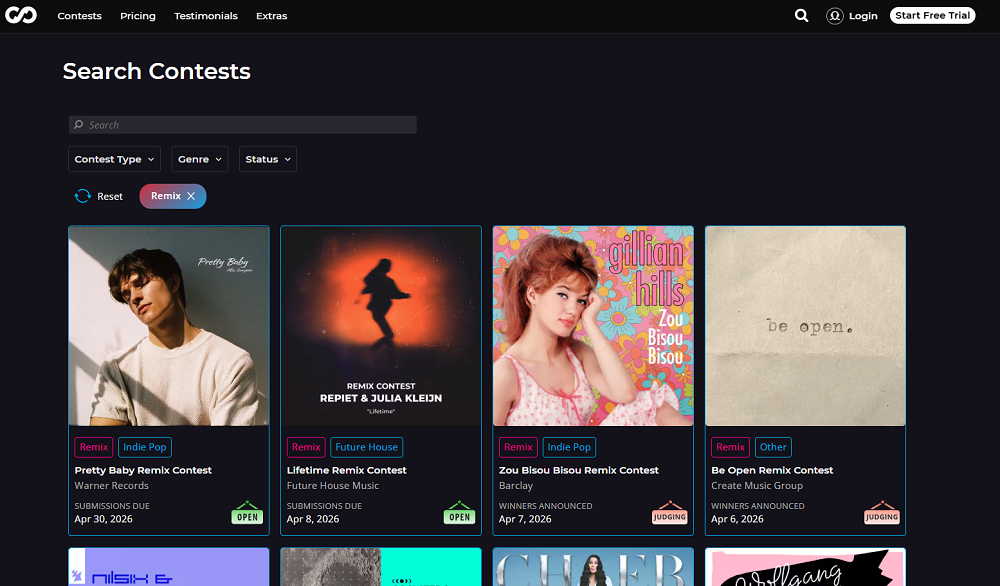This screenshot has width=1000, height=586.
Task: Click the magnifier icon inside search field
Action: click(x=78, y=124)
